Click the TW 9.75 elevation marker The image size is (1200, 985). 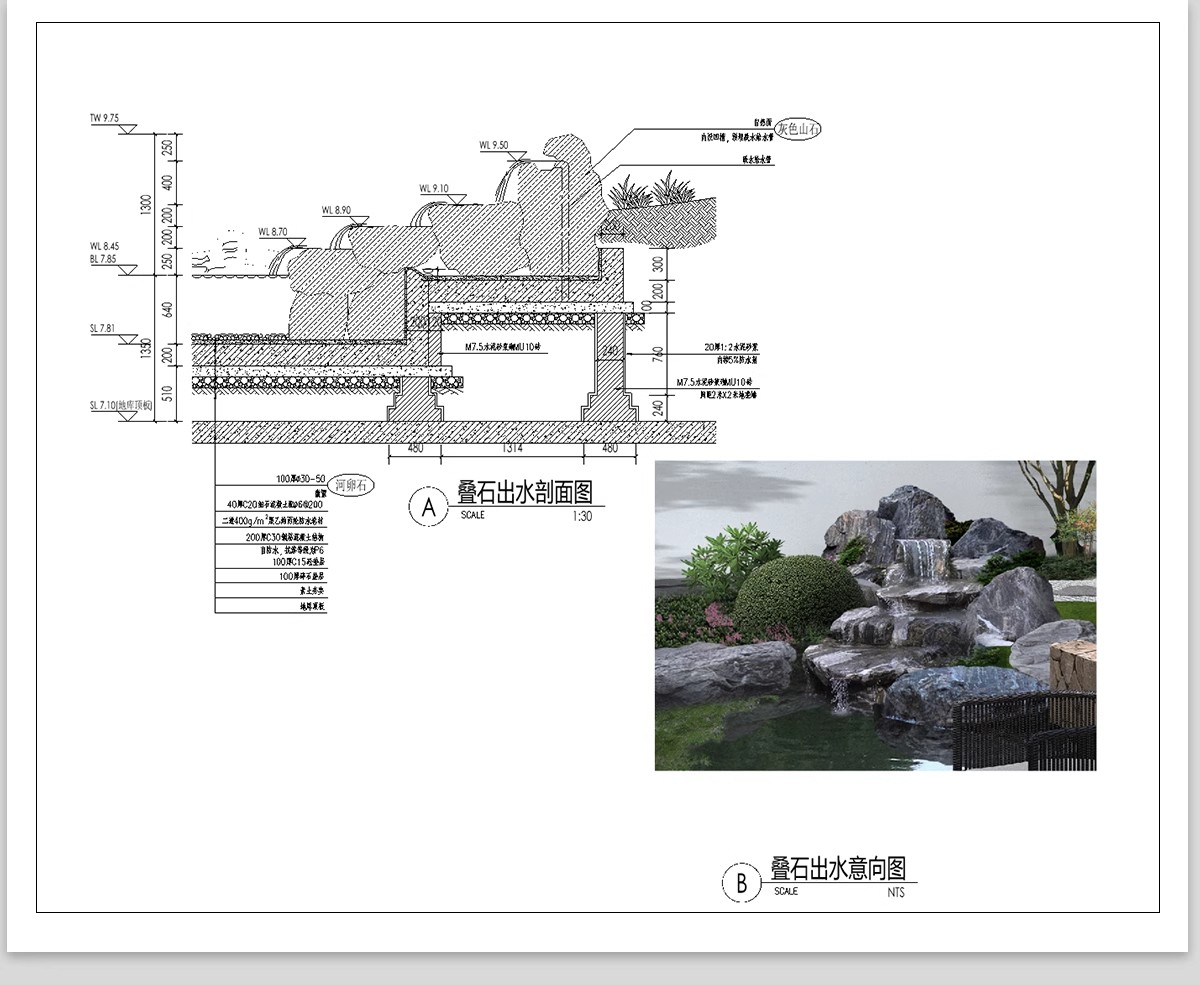[104, 118]
